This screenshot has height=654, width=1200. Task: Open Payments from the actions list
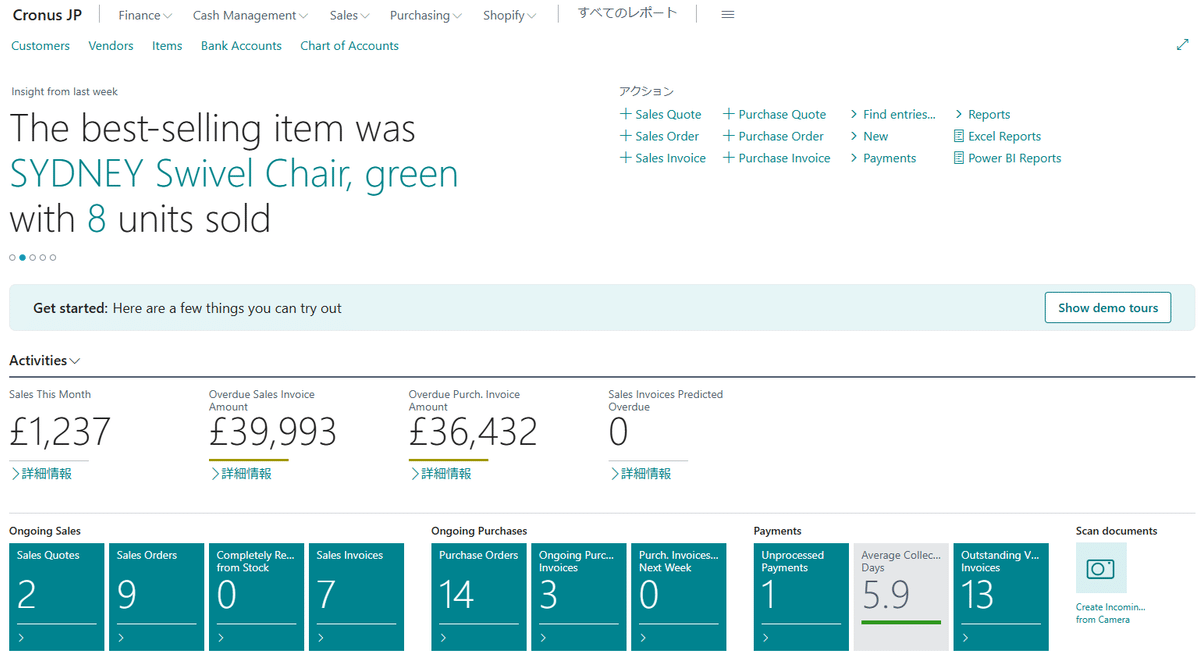(888, 157)
